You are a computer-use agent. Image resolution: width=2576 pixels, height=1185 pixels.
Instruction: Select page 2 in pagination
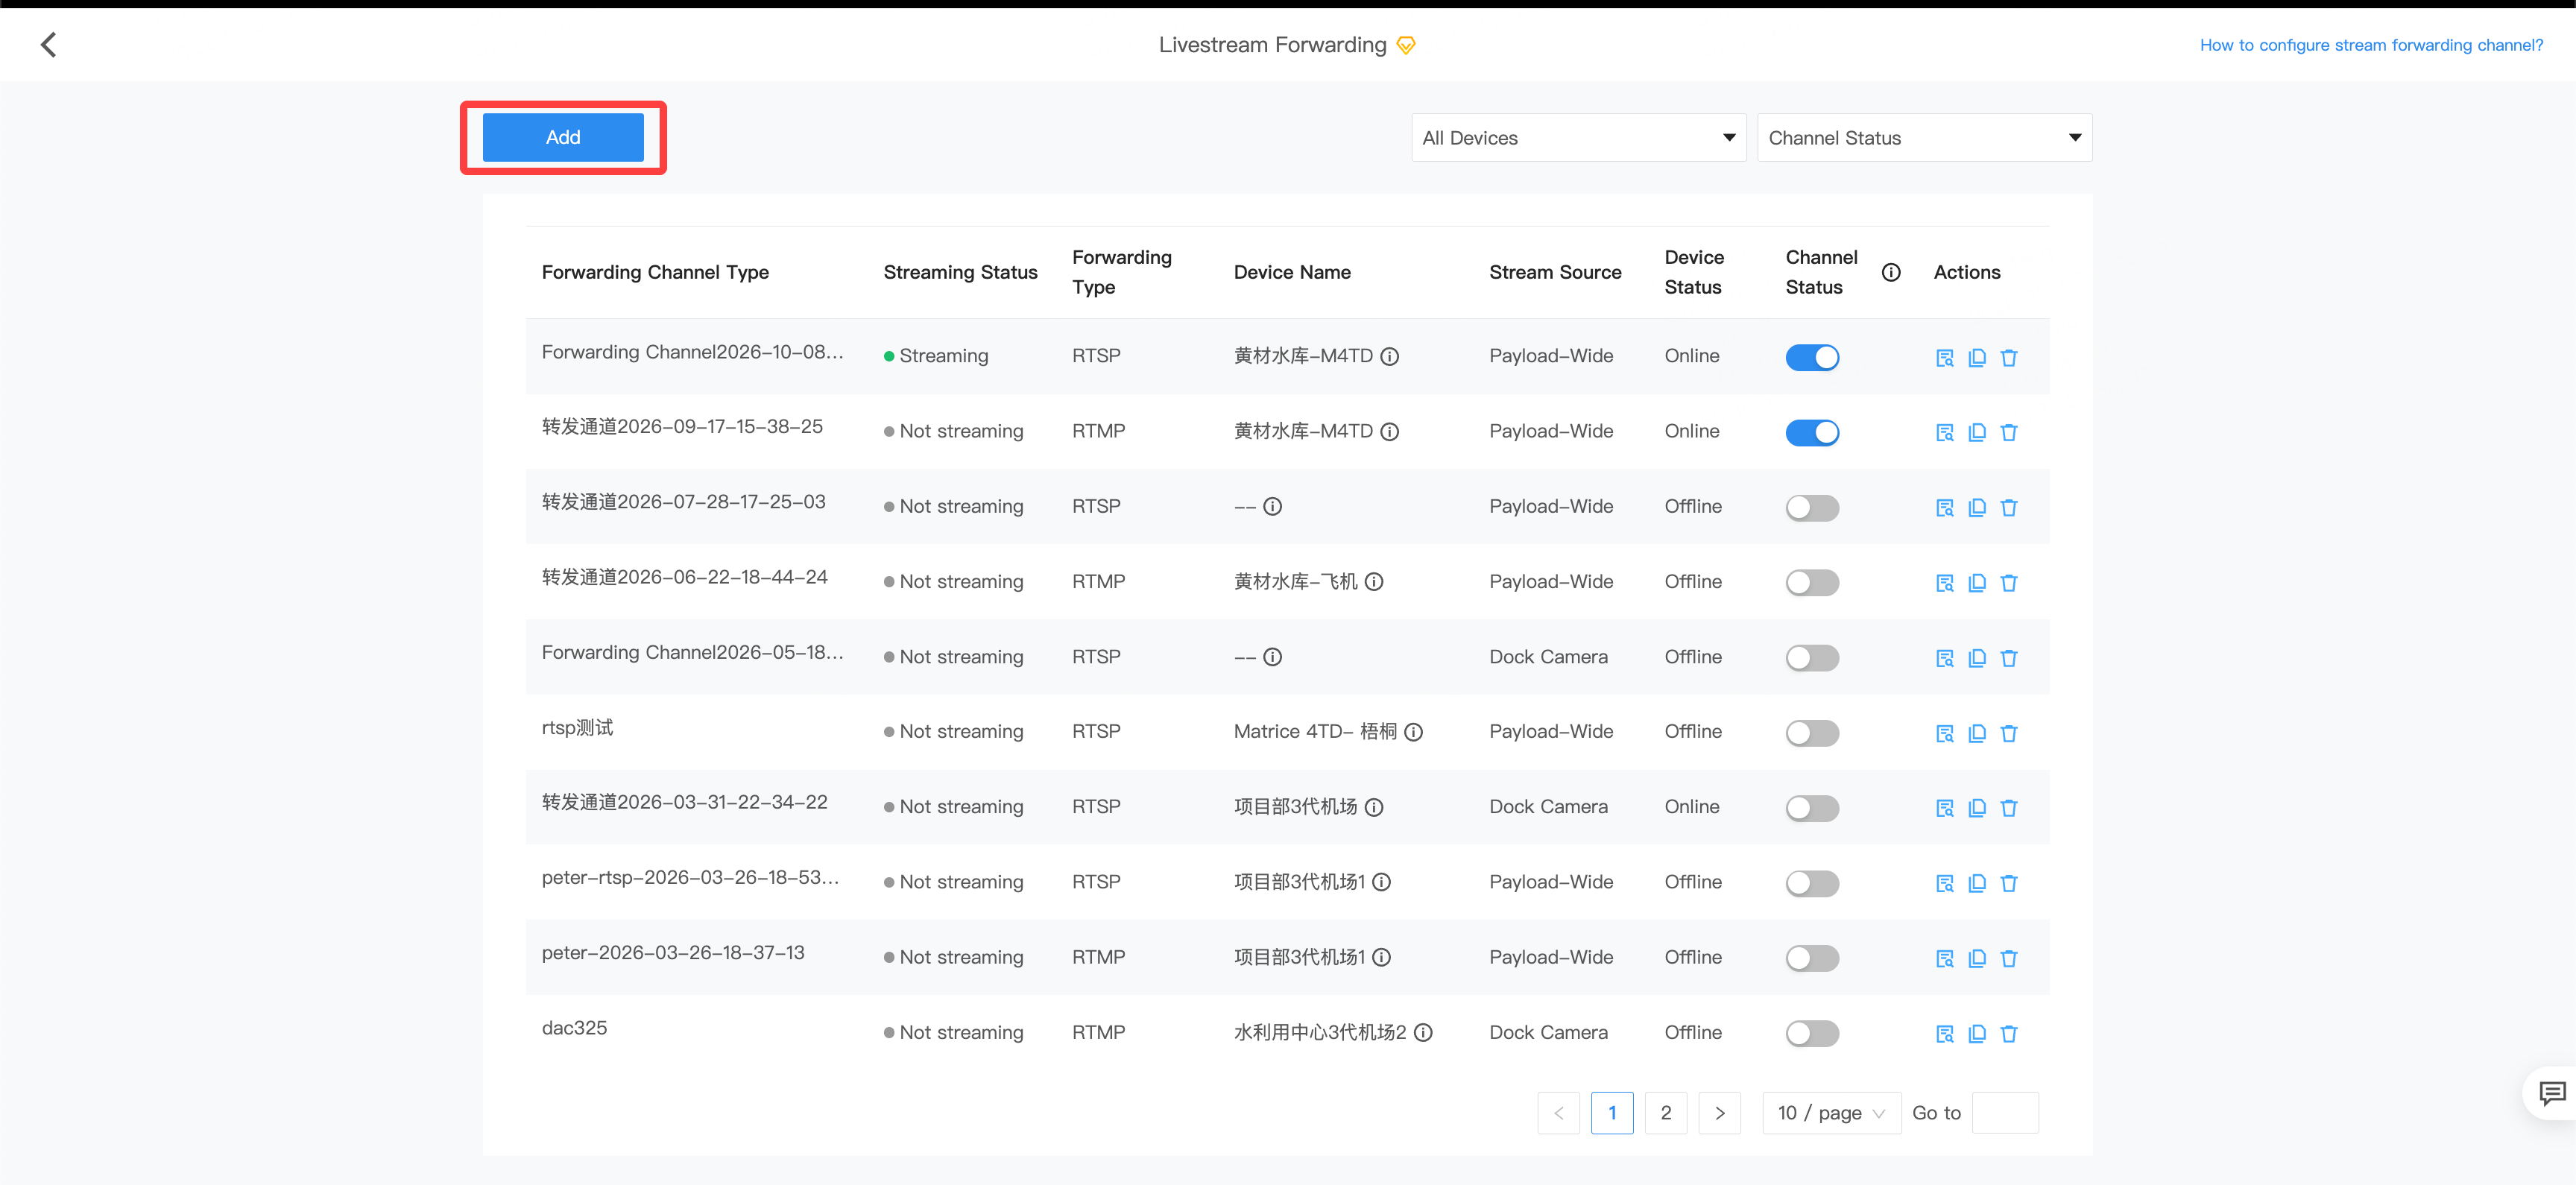(x=1665, y=1112)
